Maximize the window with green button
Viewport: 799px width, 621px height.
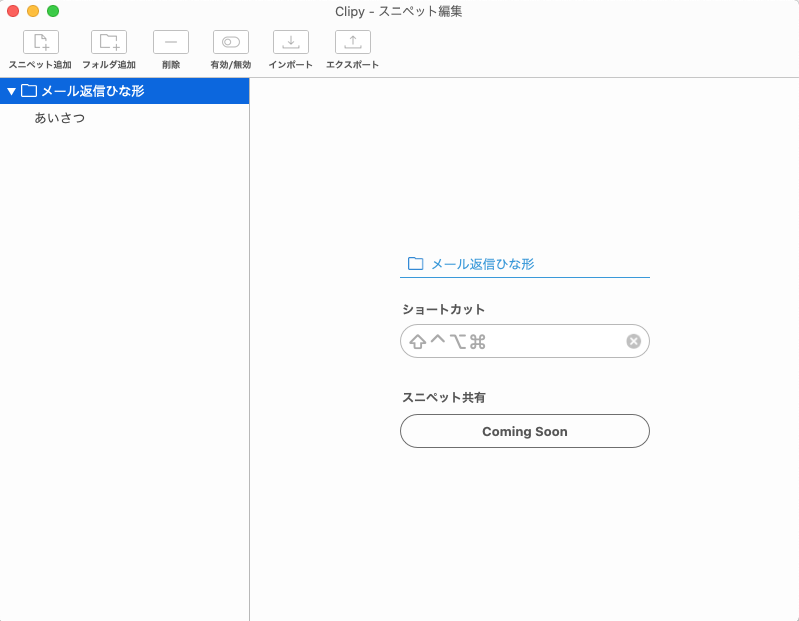coord(53,11)
